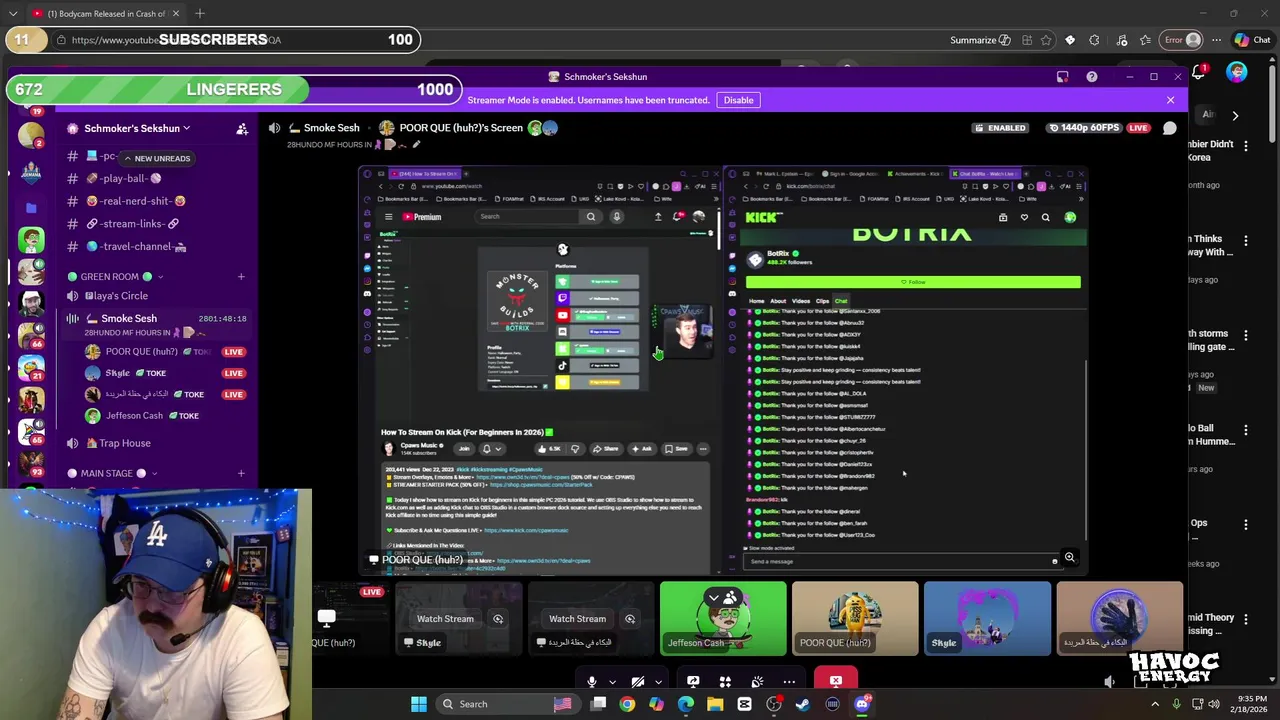Open a new browser tab
Image resolution: width=1280 pixels, height=720 pixels.
click(x=200, y=14)
